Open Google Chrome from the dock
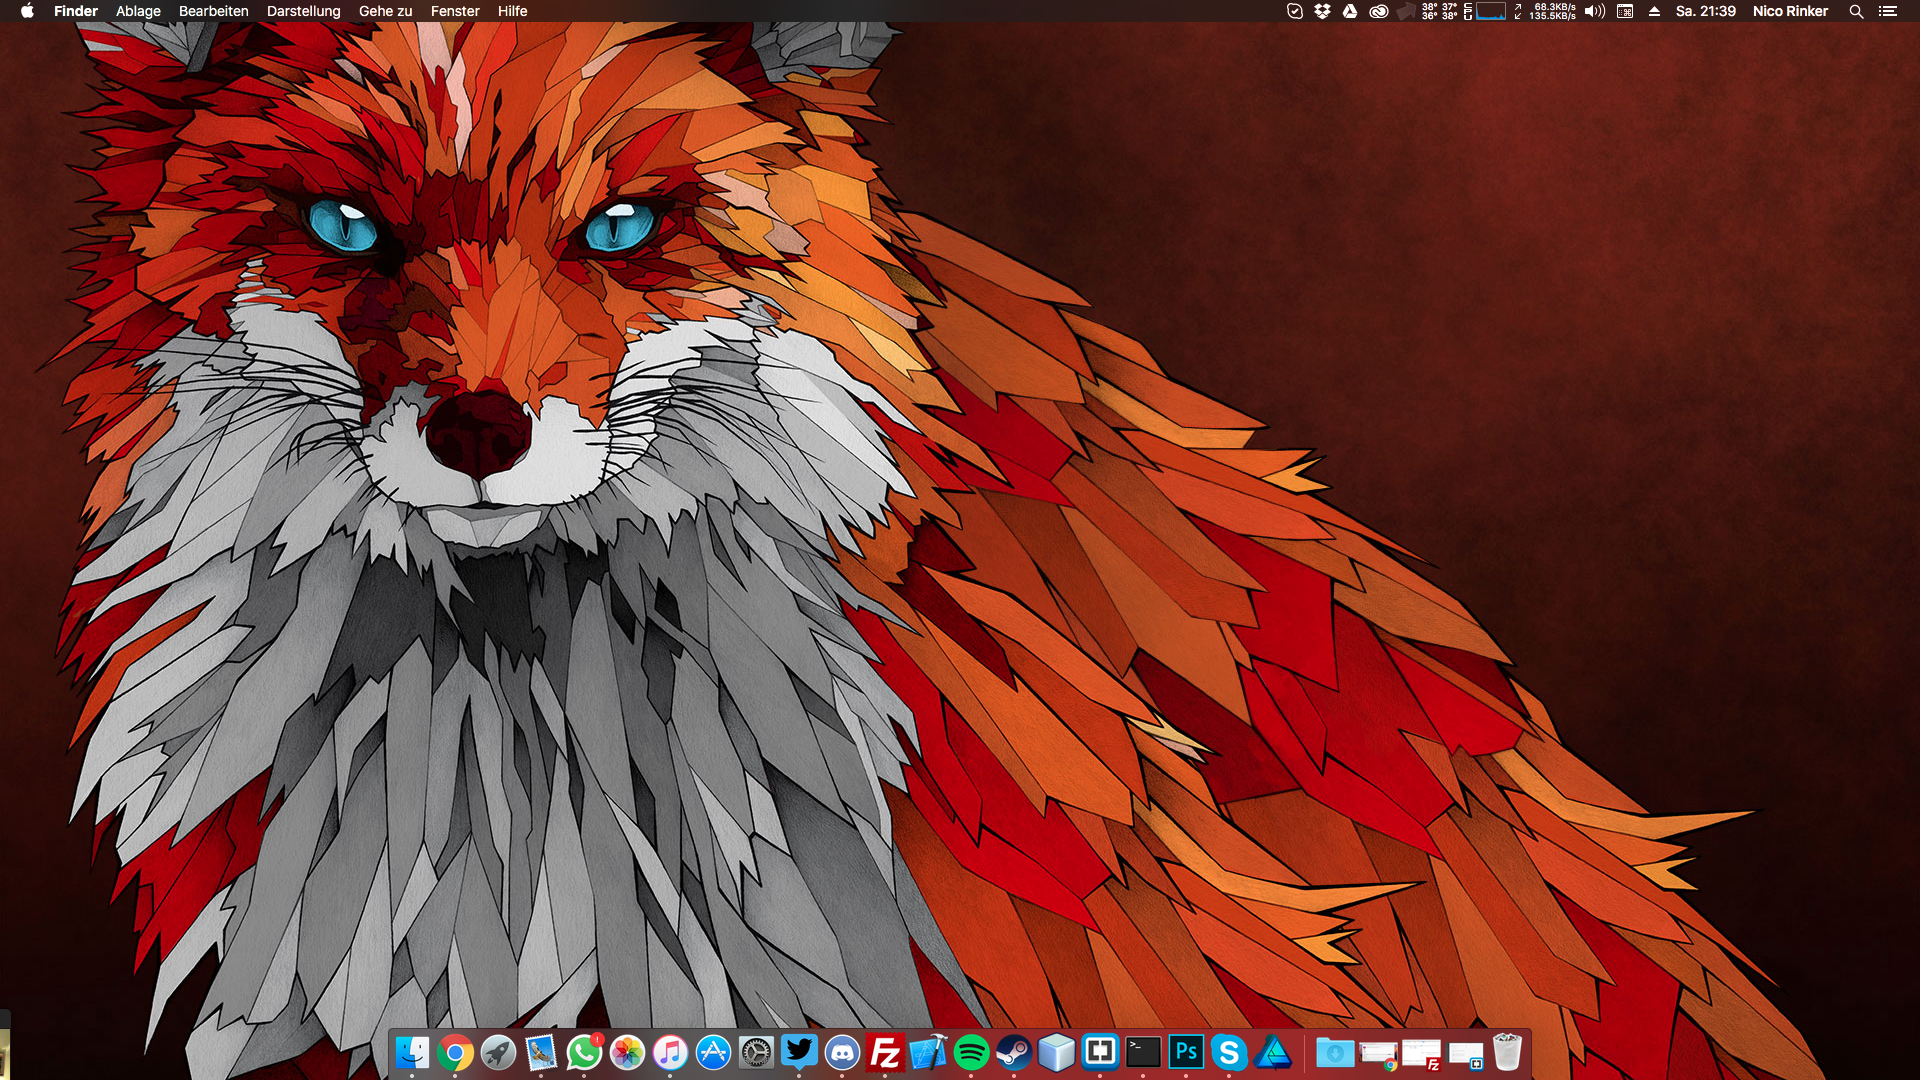This screenshot has height=1080, width=1920. [x=455, y=1052]
